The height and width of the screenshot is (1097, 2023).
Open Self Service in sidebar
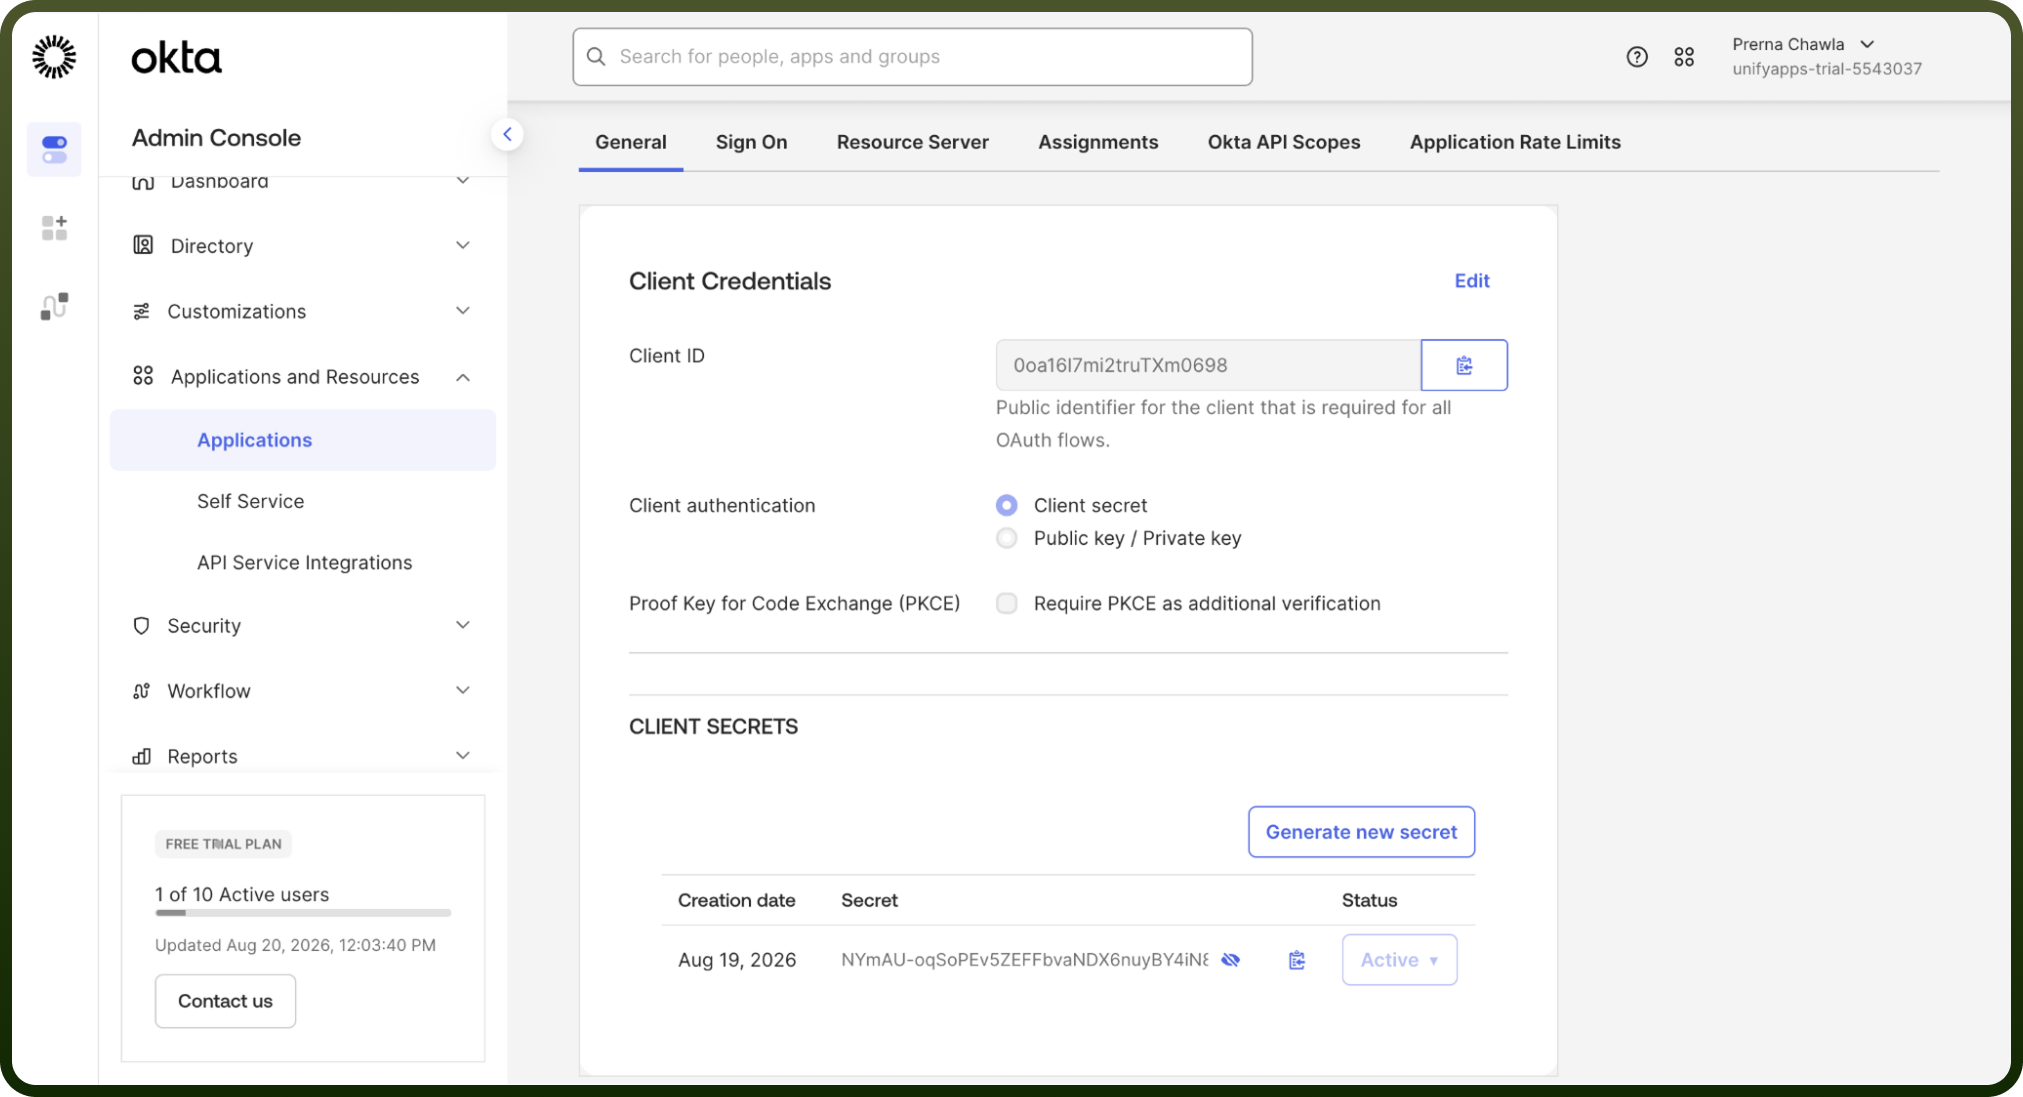[250, 501]
